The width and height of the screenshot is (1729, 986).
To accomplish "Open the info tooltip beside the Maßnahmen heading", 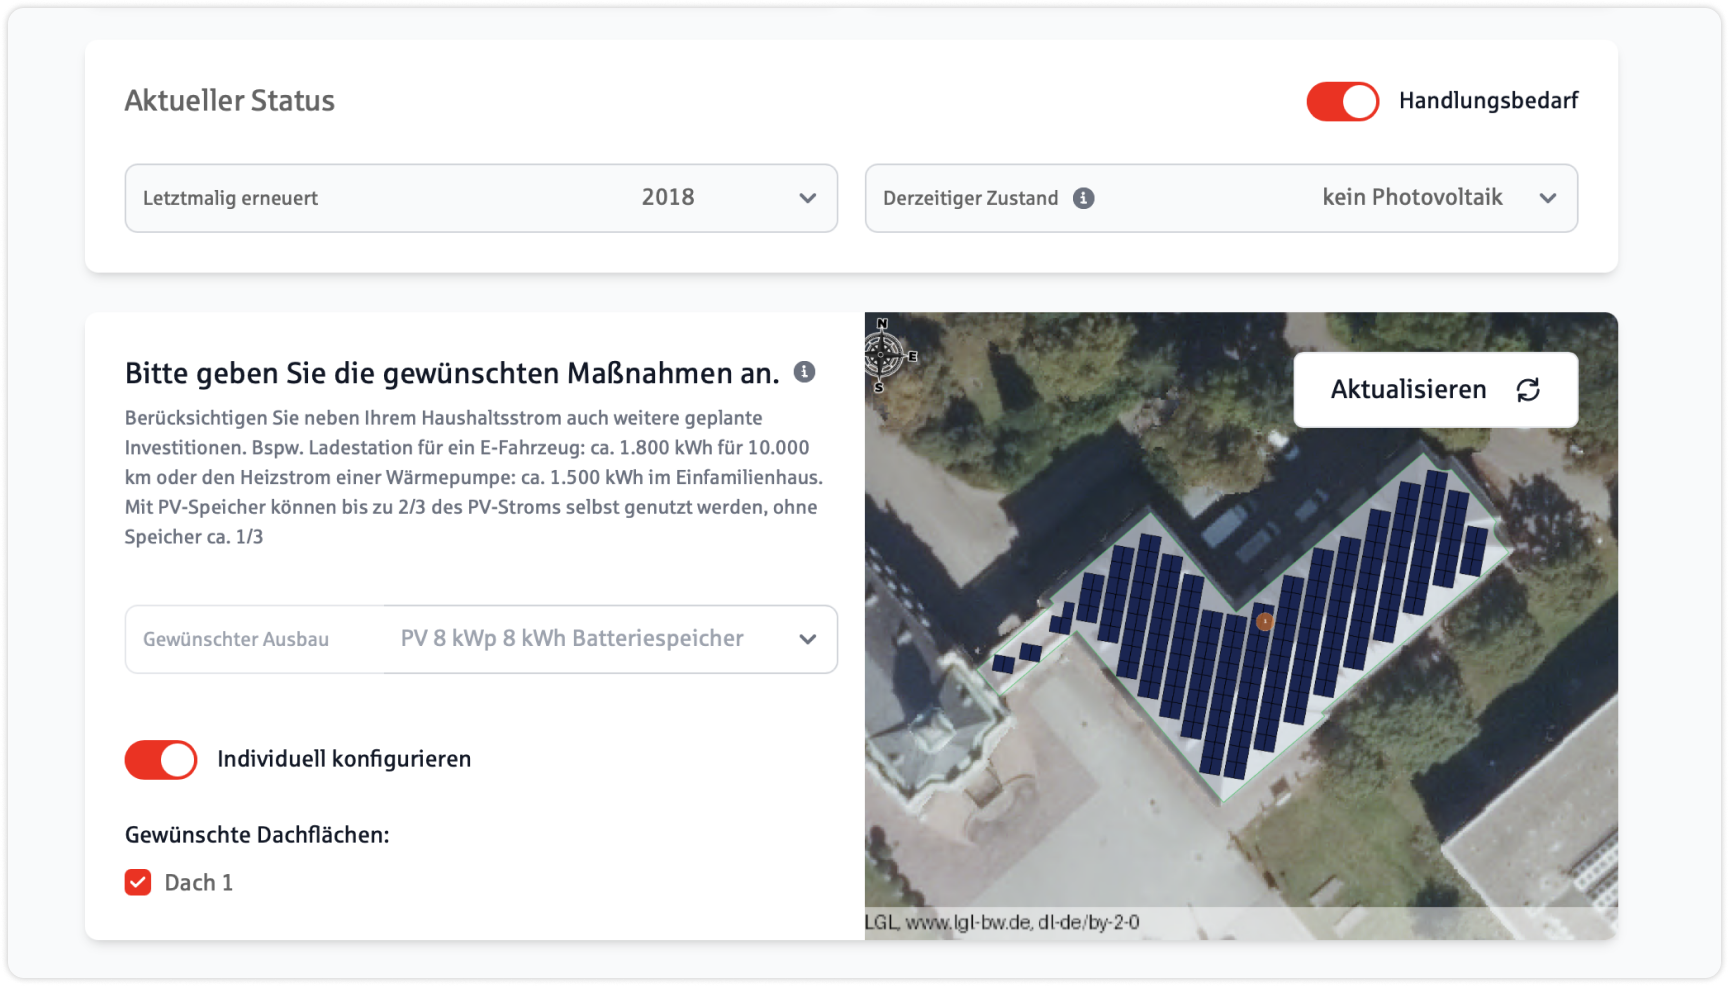I will click(x=803, y=372).
